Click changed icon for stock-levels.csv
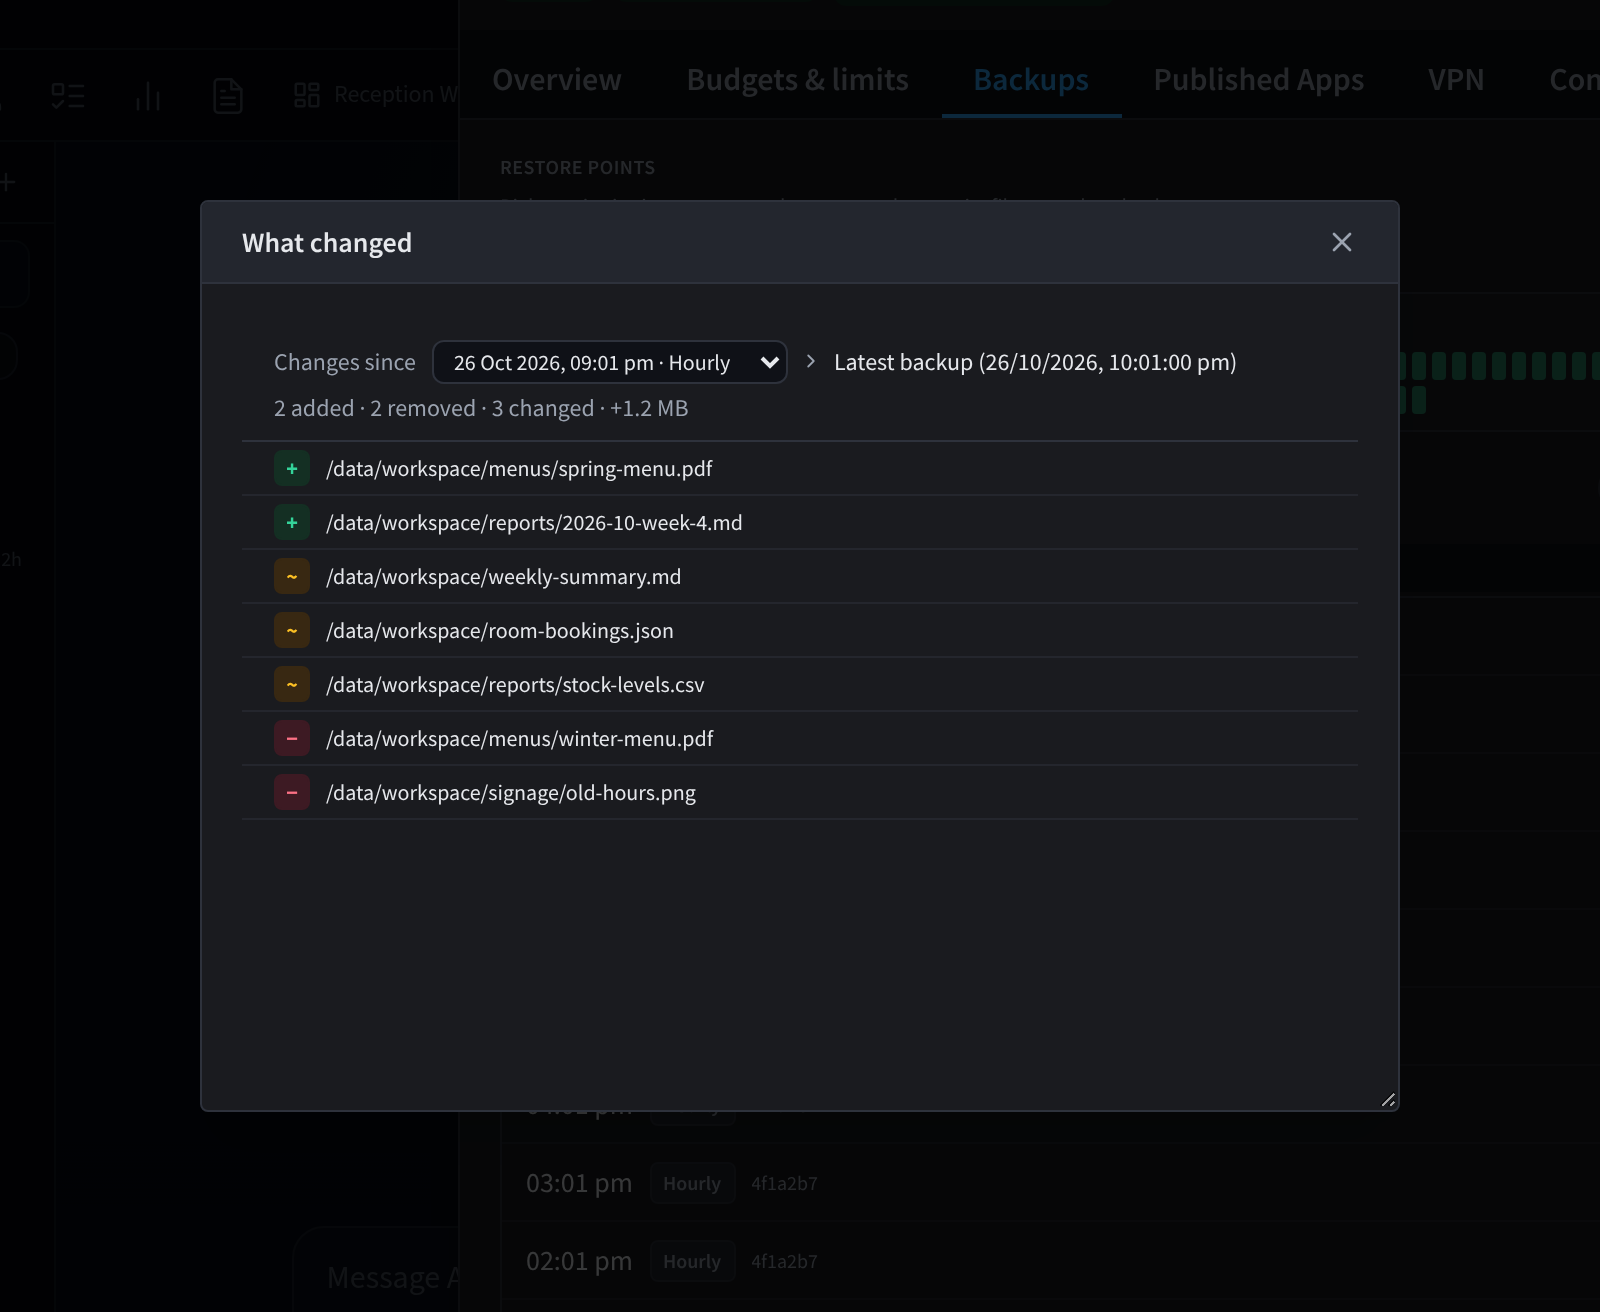The width and height of the screenshot is (1600, 1312). (x=292, y=685)
